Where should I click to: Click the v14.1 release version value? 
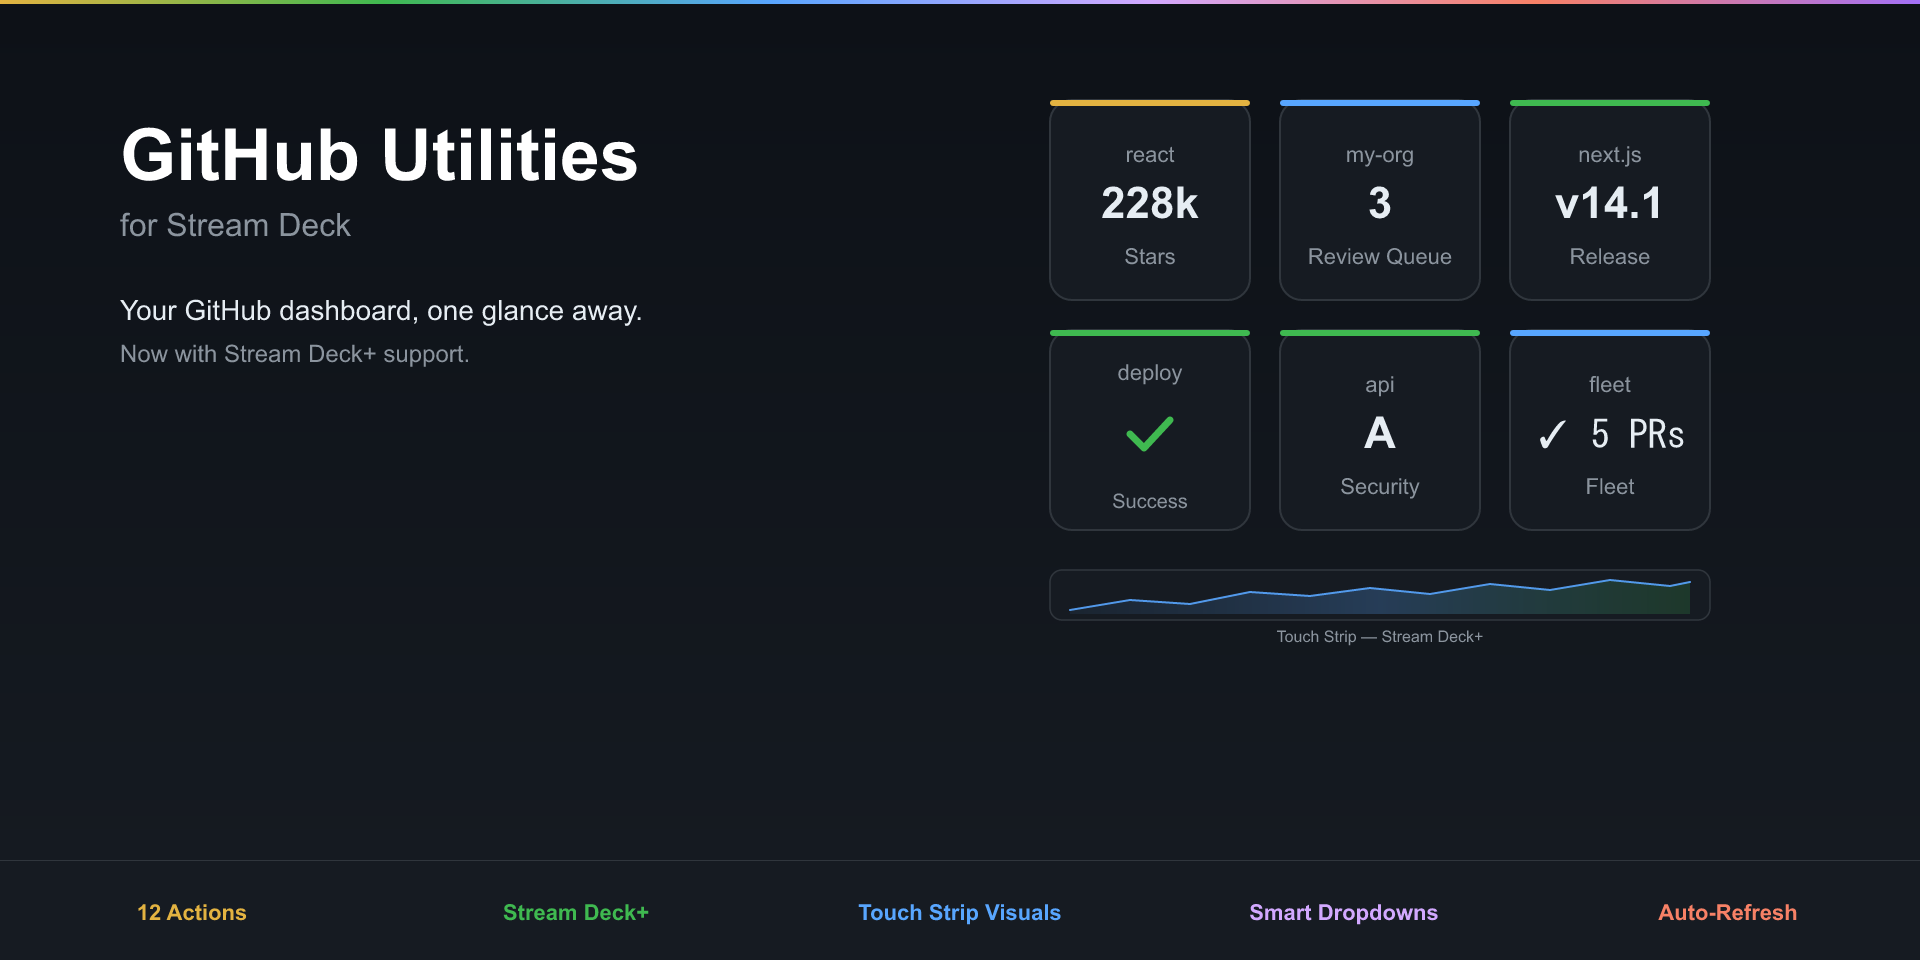tap(1610, 203)
